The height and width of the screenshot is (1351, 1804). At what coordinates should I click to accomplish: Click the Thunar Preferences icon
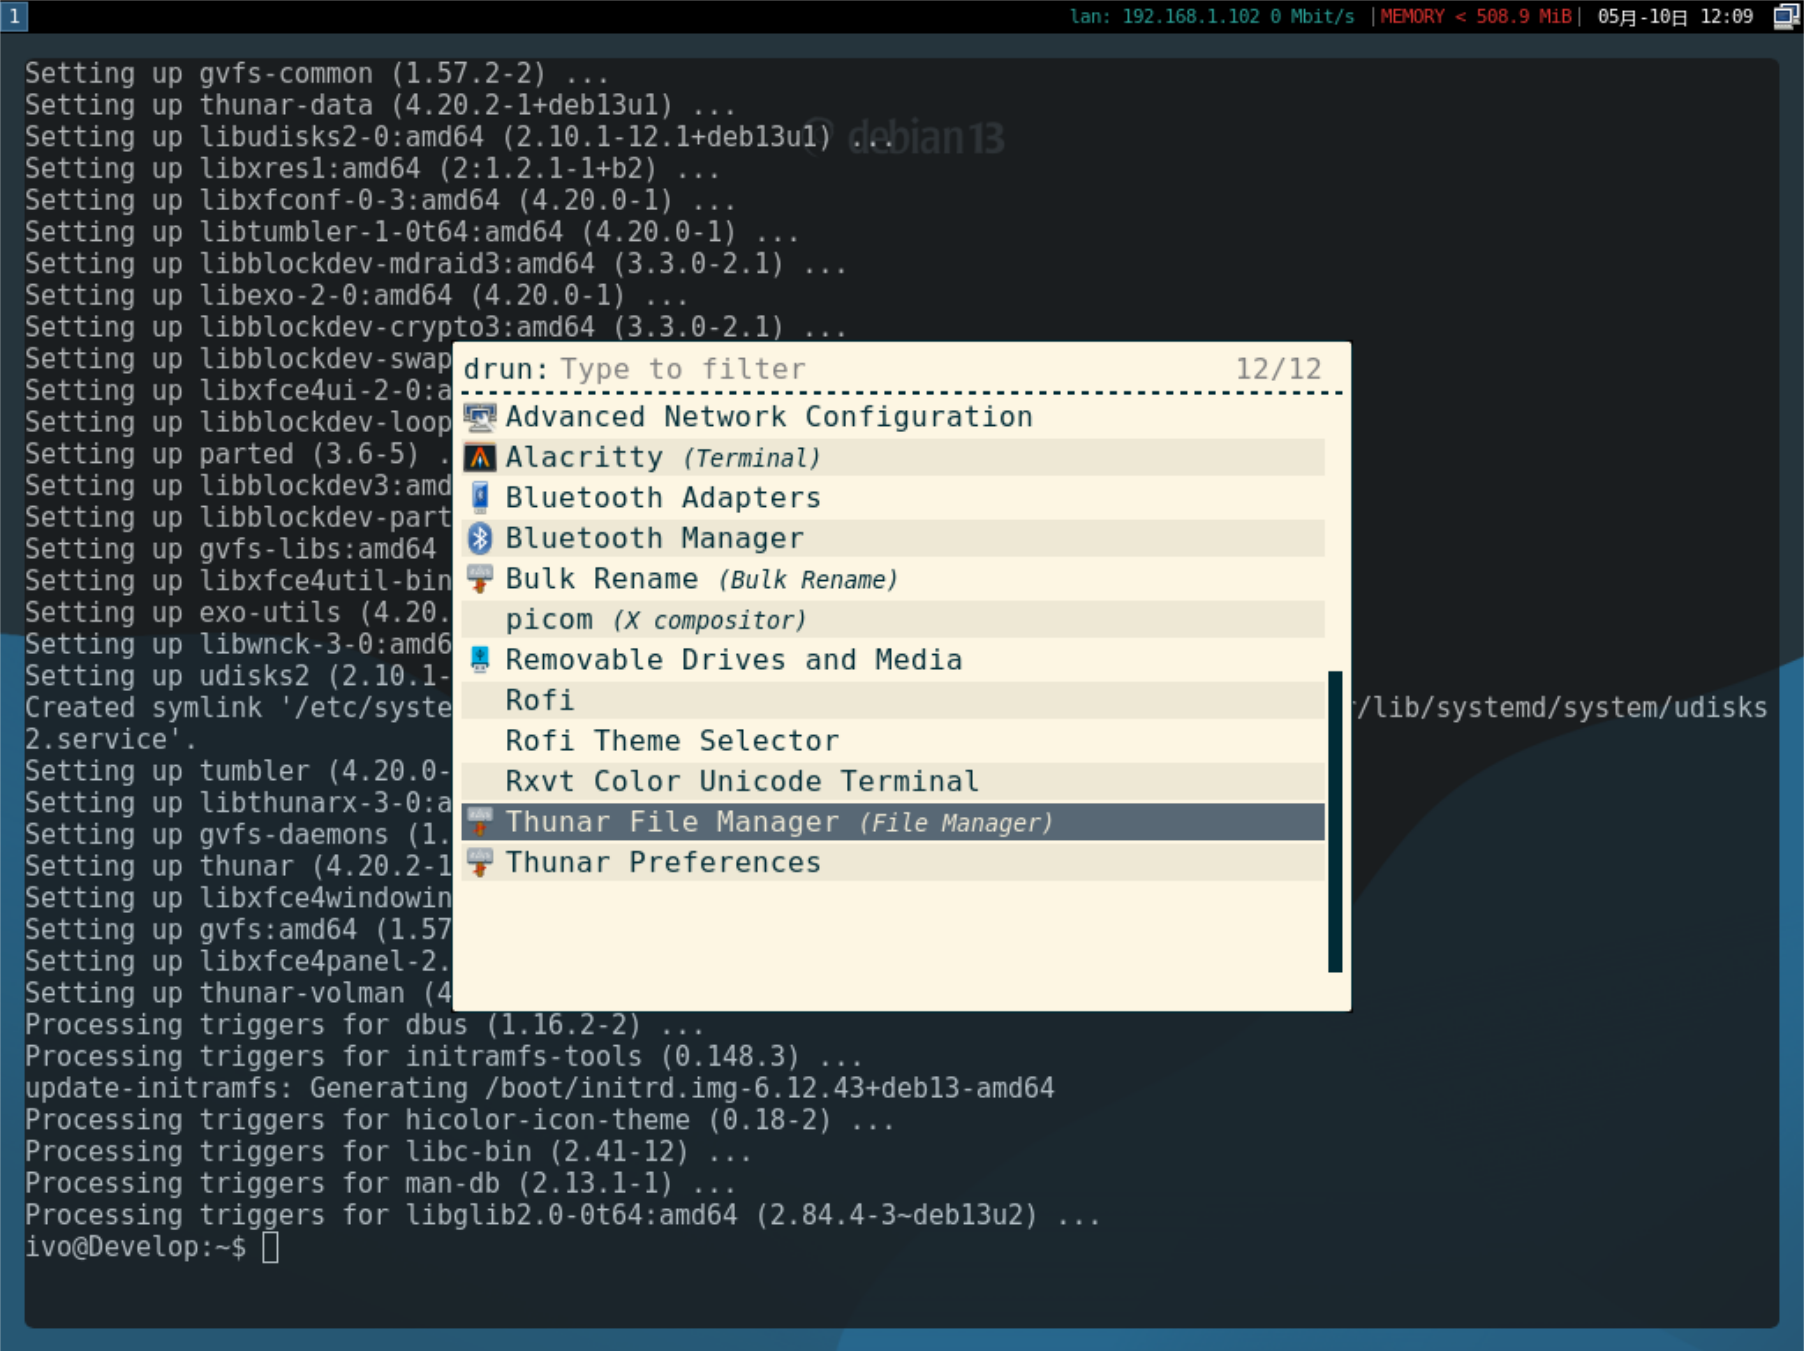[480, 863]
